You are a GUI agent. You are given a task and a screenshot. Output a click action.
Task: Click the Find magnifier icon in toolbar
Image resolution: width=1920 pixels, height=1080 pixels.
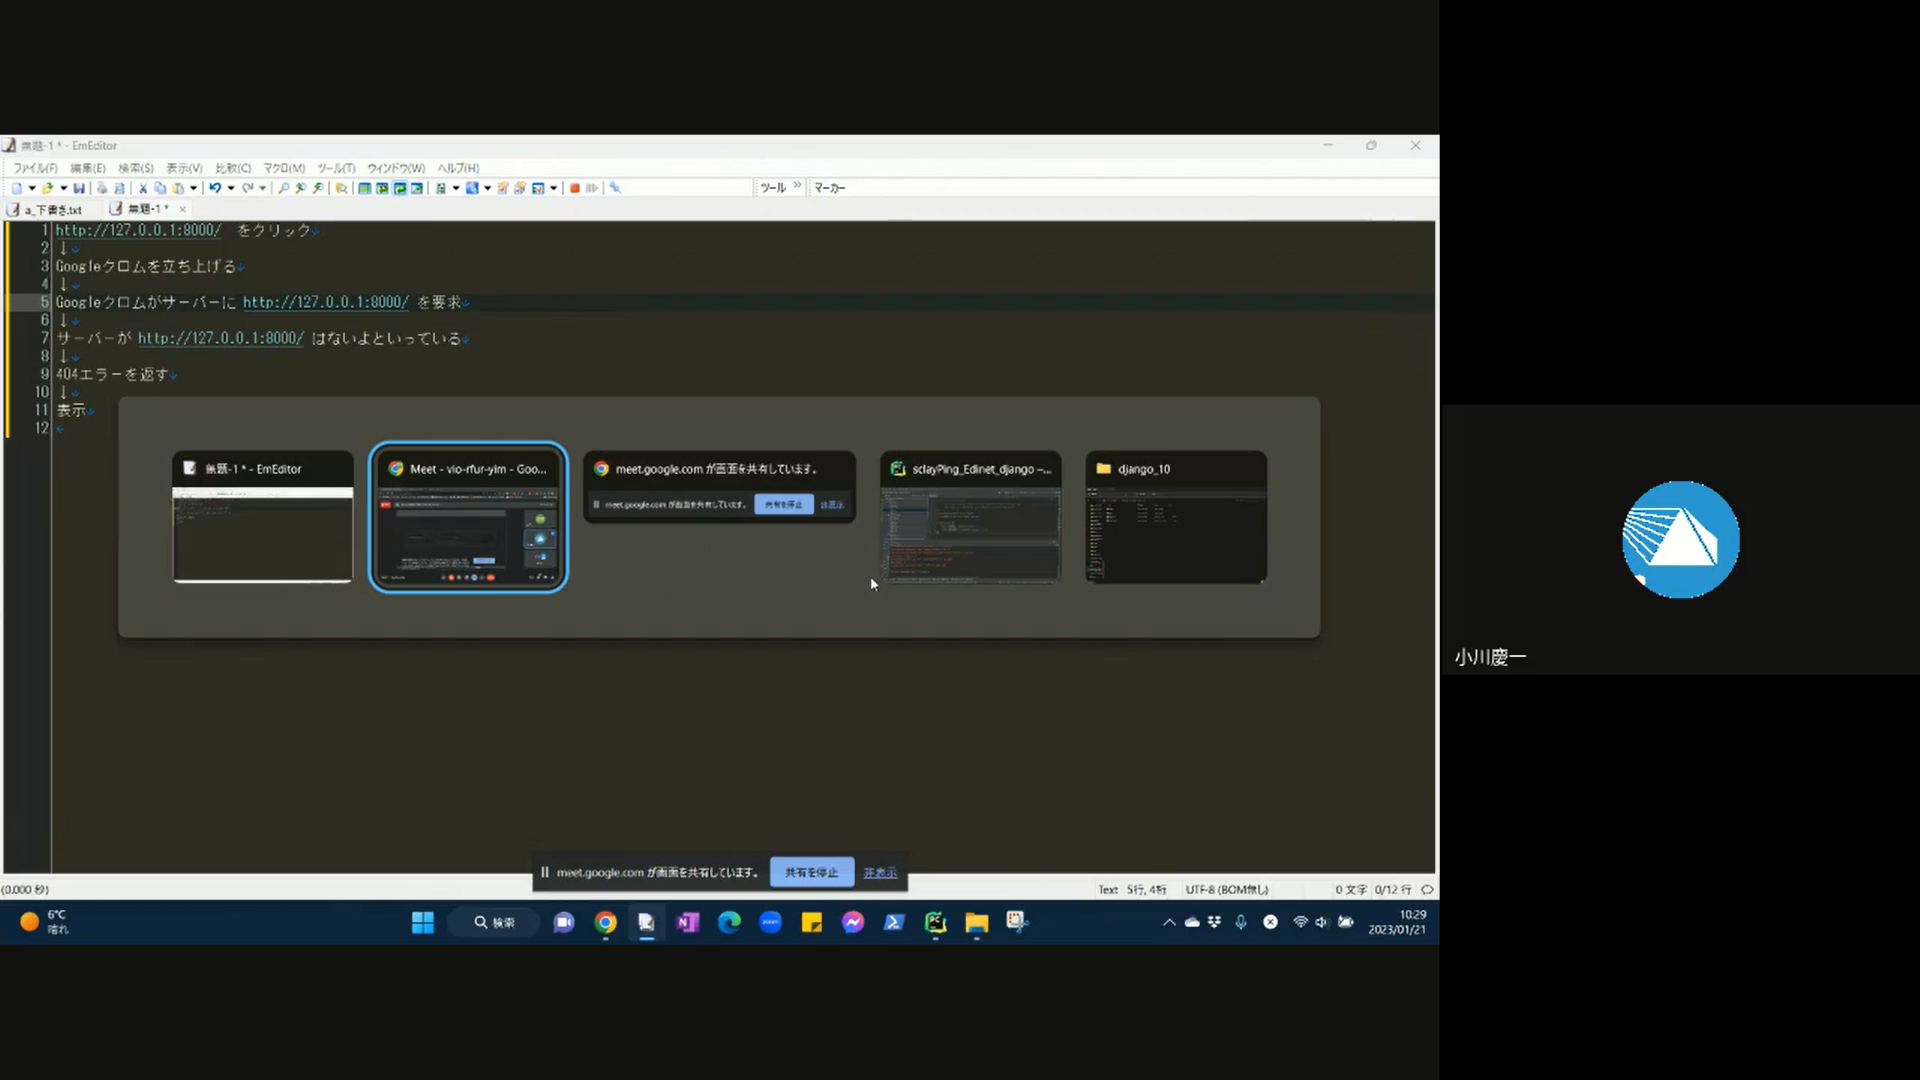point(284,188)
